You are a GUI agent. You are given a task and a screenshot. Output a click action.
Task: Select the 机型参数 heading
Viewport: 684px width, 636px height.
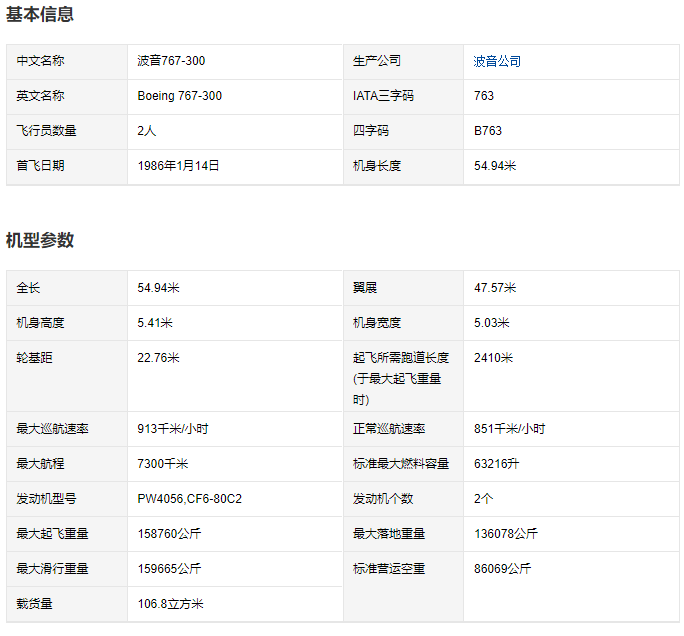click(40, 240)
